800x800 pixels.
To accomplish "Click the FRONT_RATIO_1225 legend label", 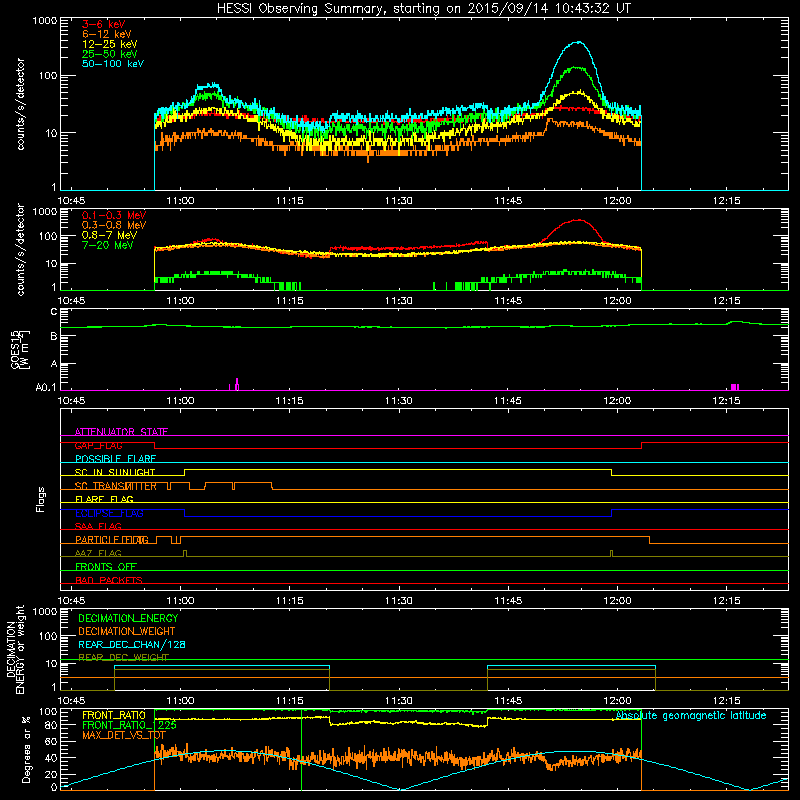I will pos(130,725).
